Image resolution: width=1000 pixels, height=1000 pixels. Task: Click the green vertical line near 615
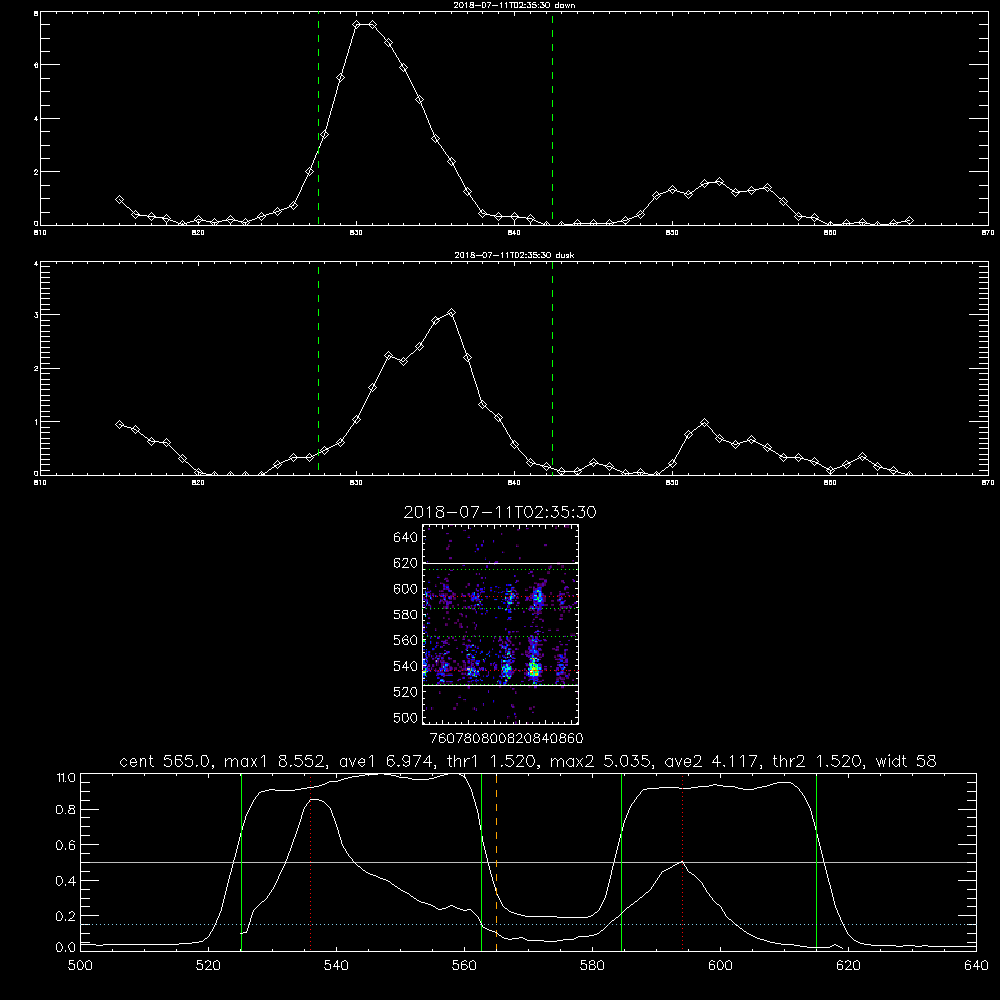[816, 862]
